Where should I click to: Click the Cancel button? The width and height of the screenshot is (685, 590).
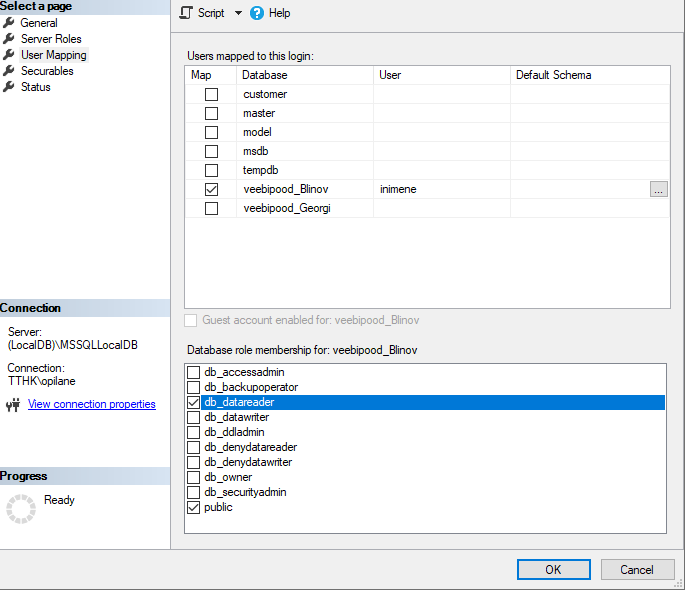coord(637,569)
